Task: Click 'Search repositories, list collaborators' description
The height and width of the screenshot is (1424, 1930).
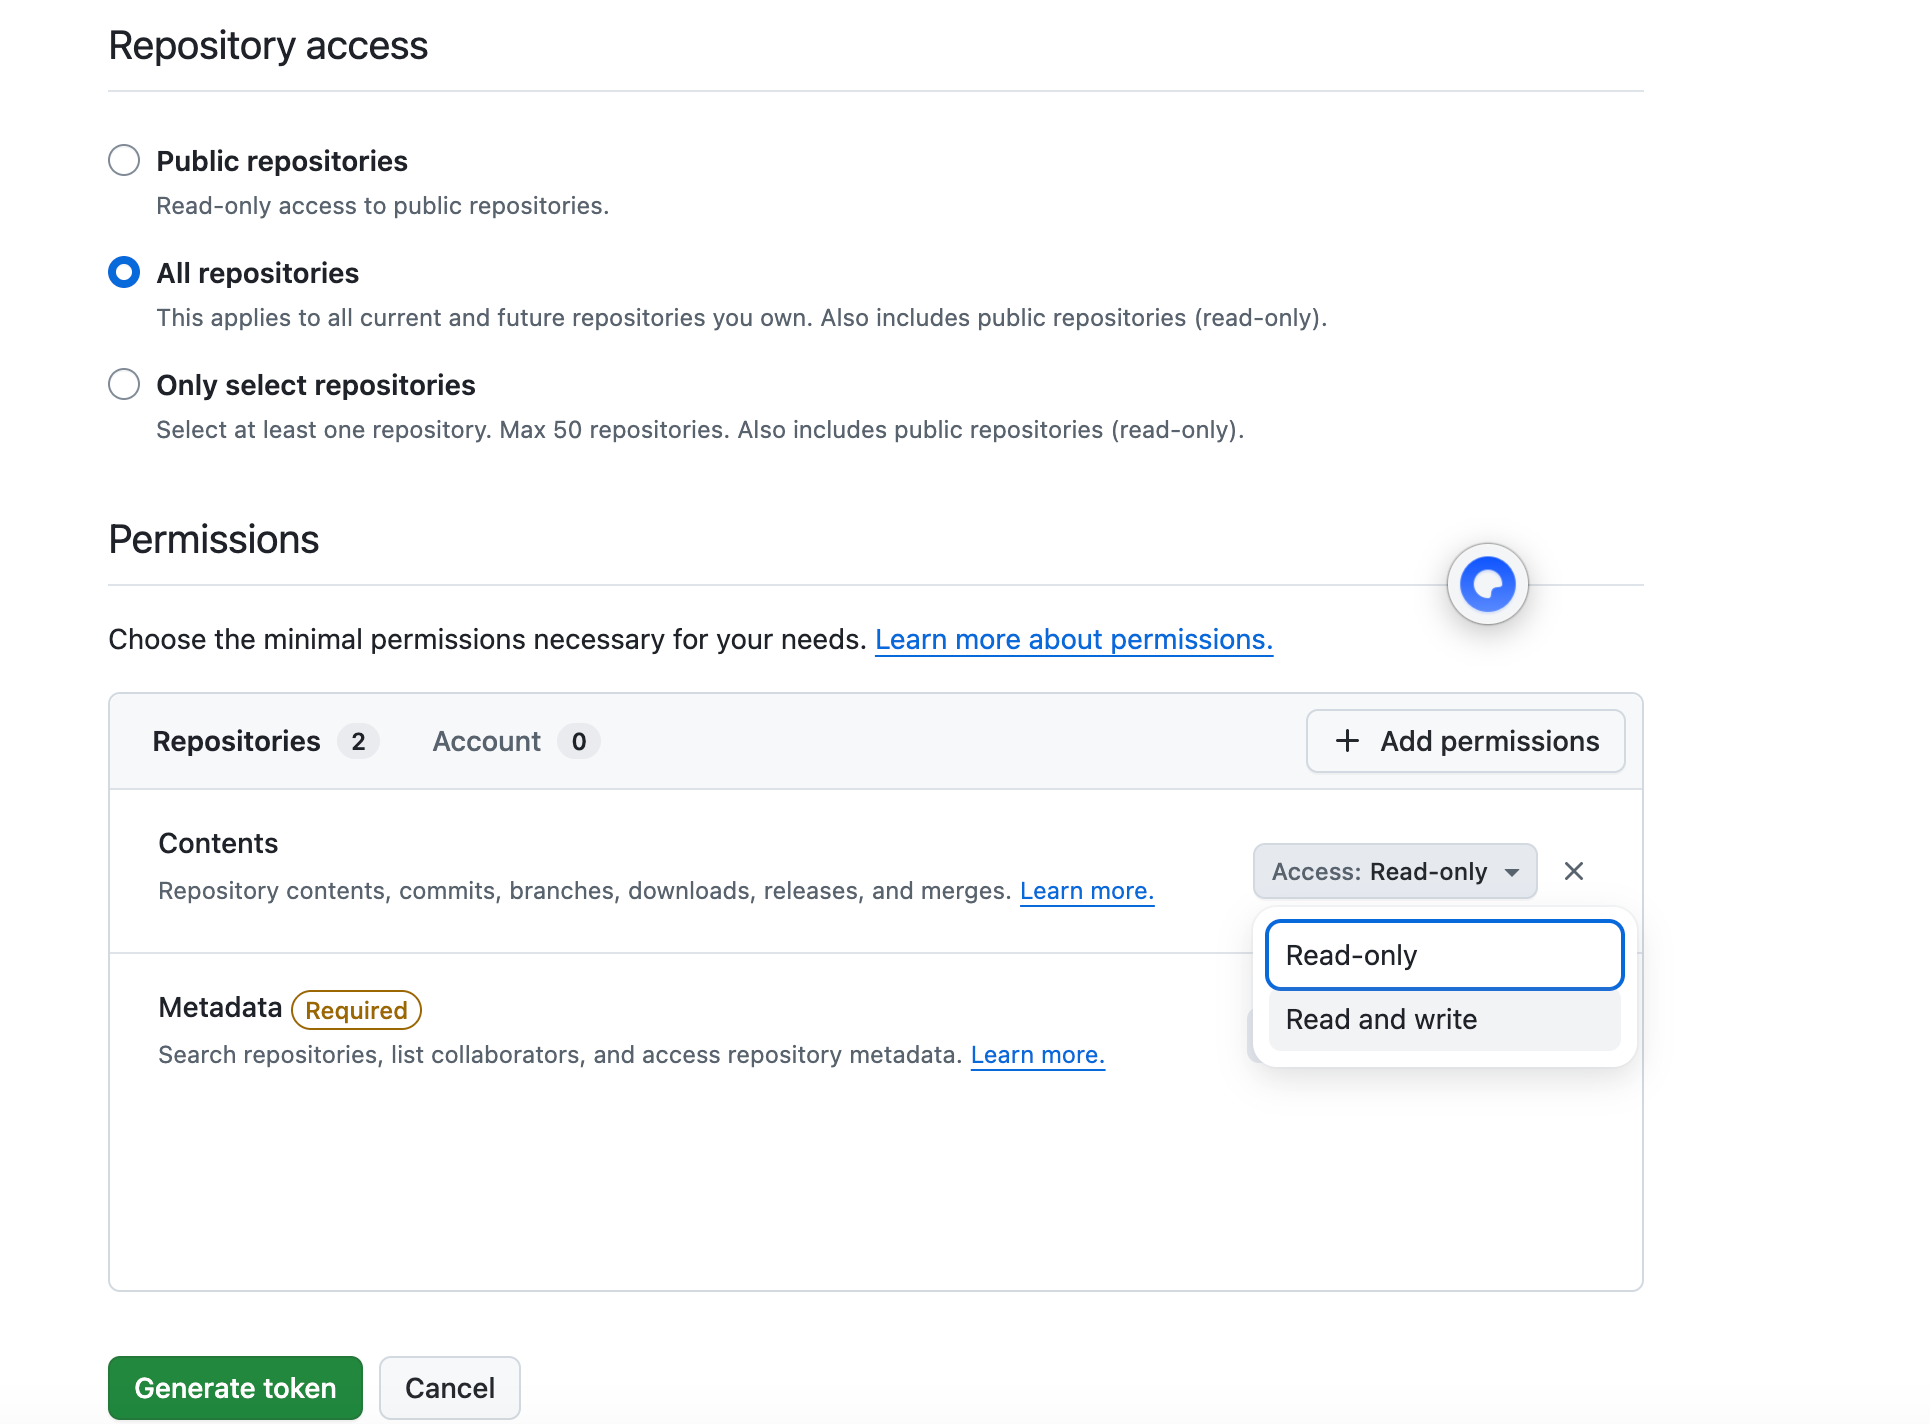Action: pos(560,1054)
